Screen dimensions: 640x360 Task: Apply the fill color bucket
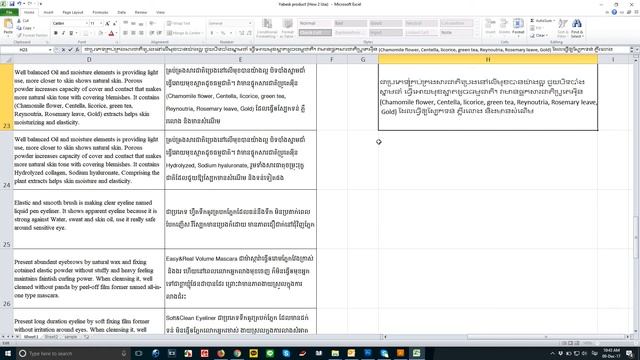pyautogui.click(x=100, y=33)
